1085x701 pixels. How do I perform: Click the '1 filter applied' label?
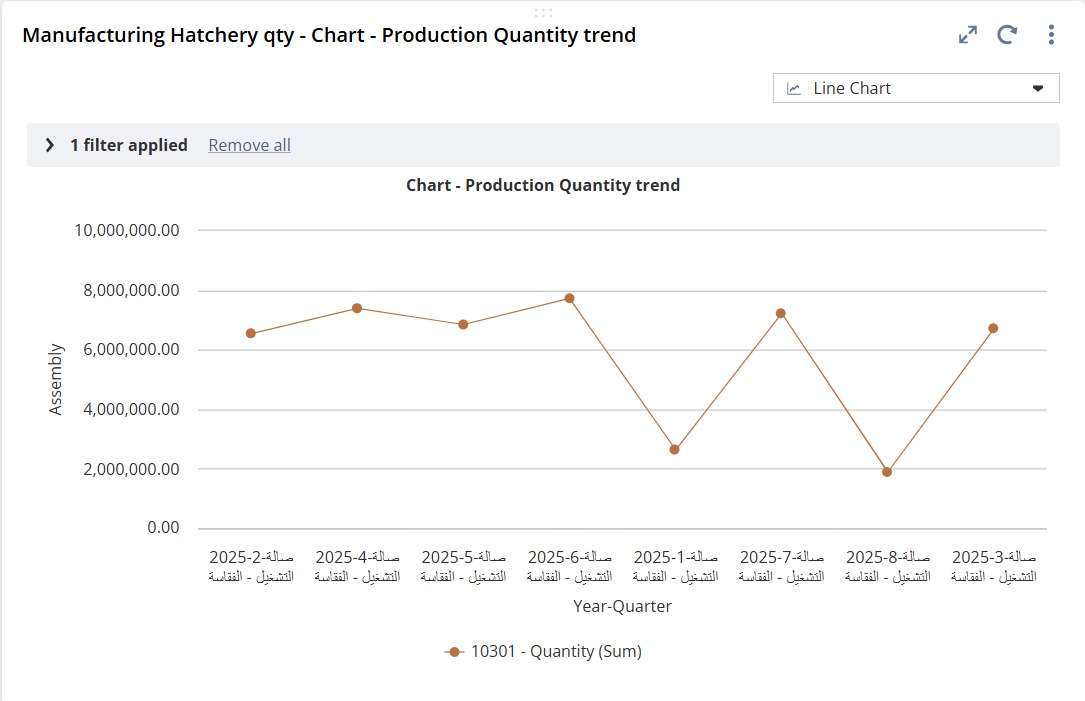[128, 145]
